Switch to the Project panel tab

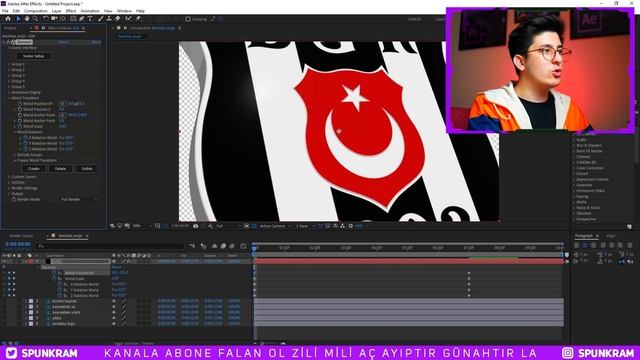tap(11, 28)
